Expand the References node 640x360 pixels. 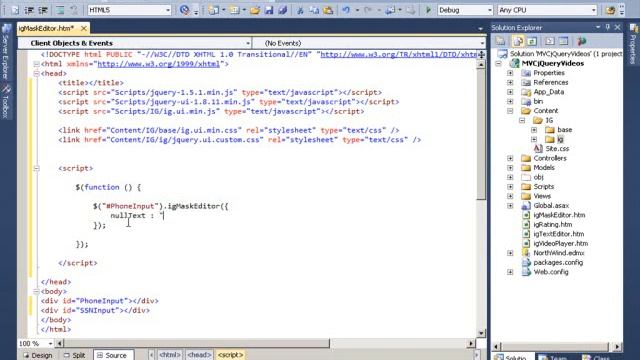pyautogui.click(x=510, y=82)
